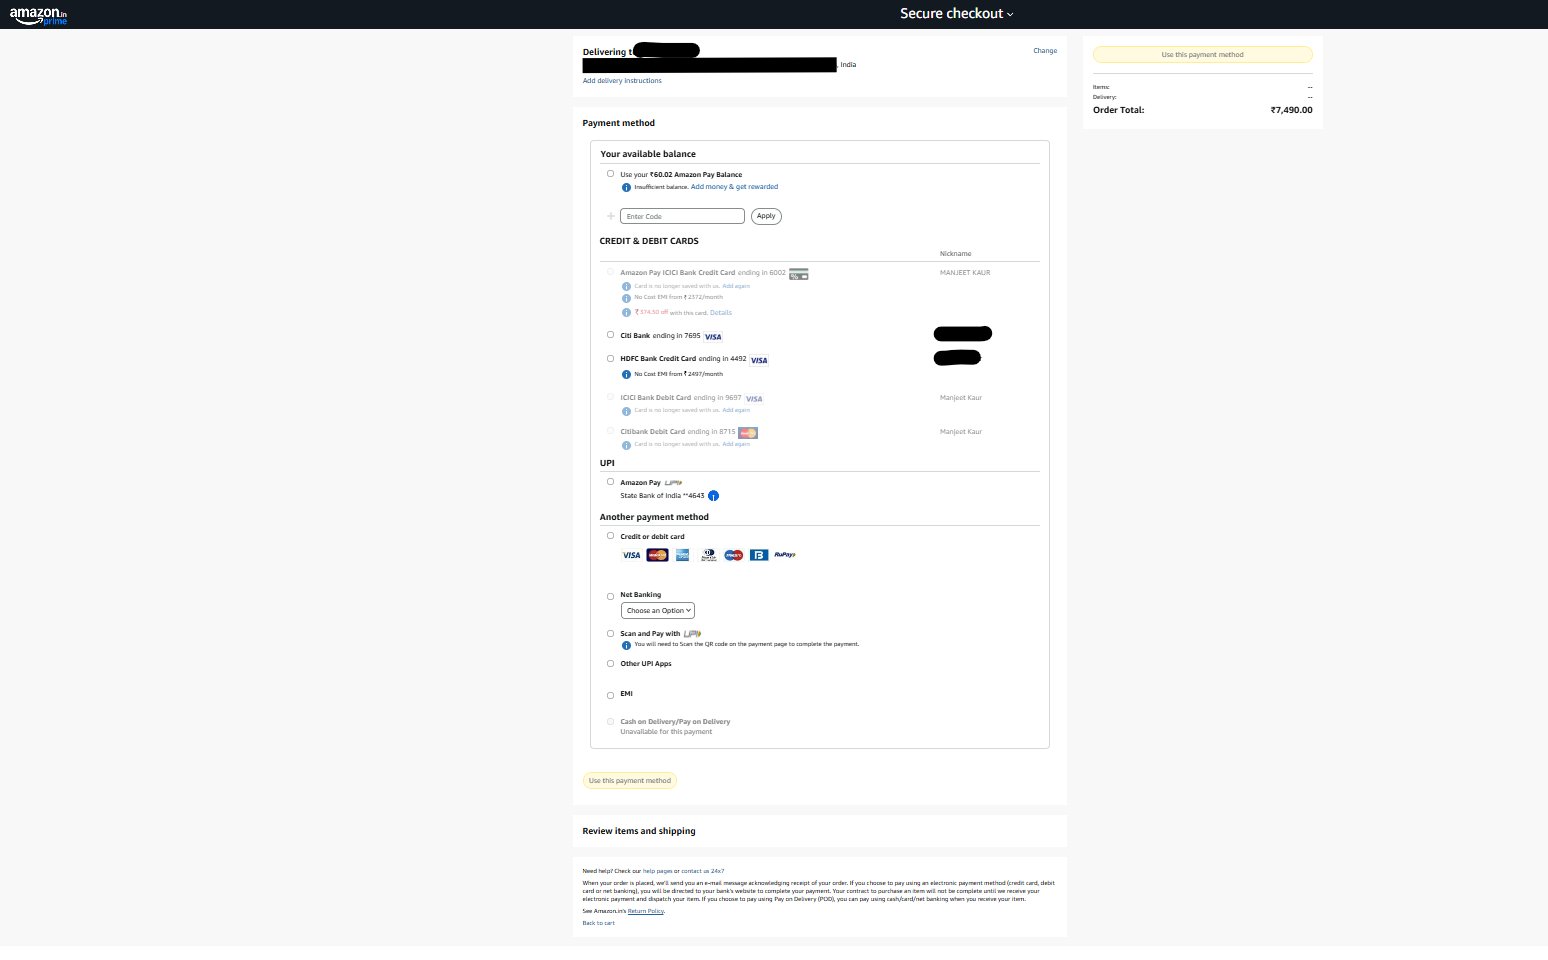
Task: Click the Visa icon next to Citi Bank card
Action: (x=711, y=336)
